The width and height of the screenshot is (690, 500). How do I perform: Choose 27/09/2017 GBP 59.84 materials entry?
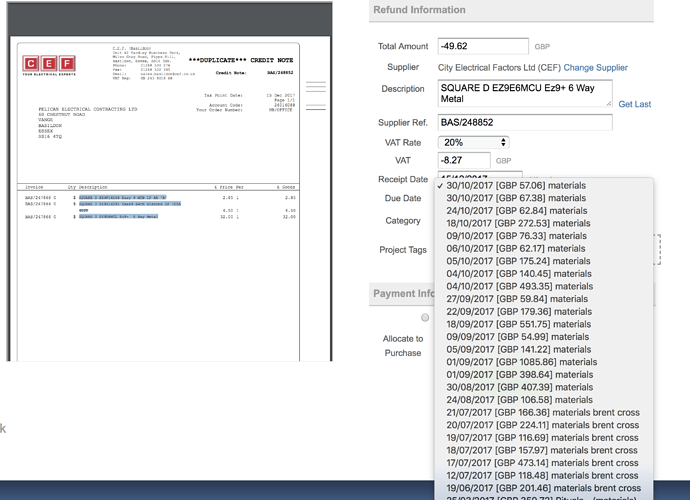[543, 299]
